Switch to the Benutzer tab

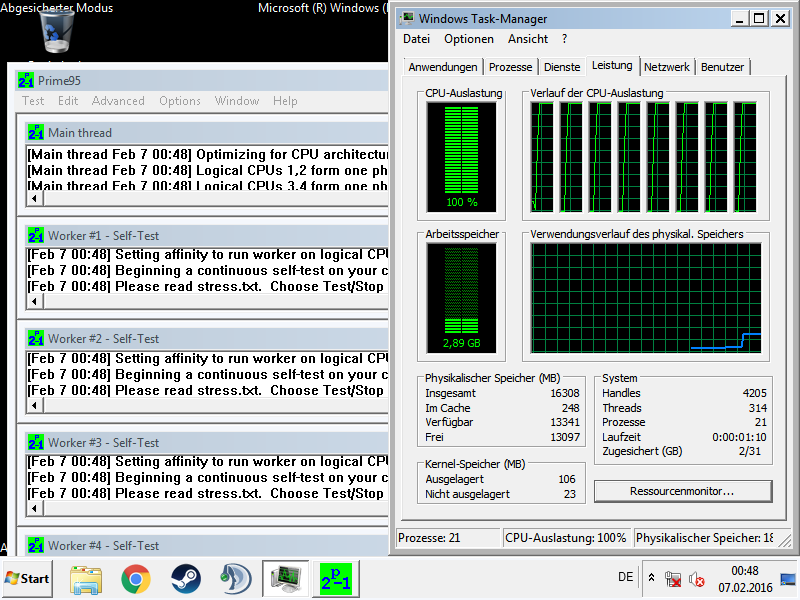click(722, 67)
